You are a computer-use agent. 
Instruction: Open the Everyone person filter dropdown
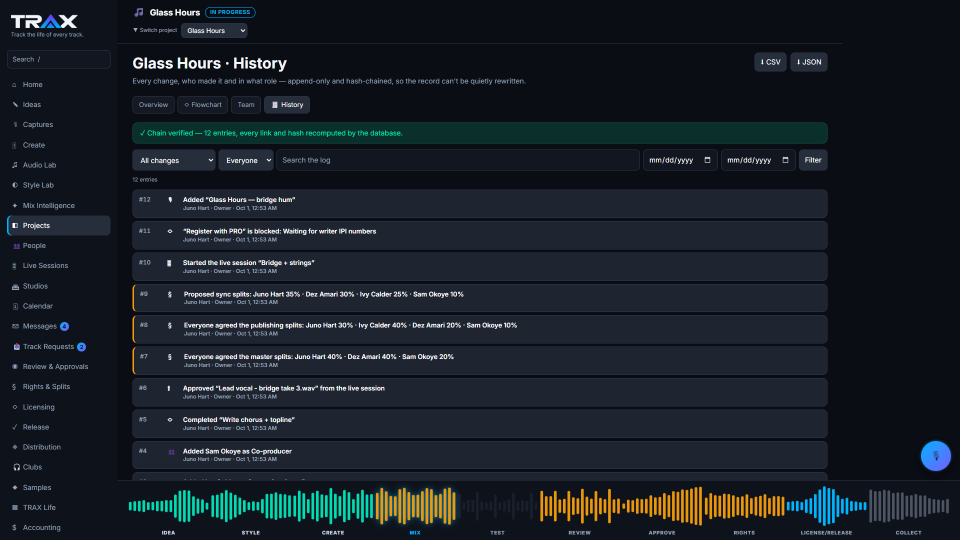(246, 160)
